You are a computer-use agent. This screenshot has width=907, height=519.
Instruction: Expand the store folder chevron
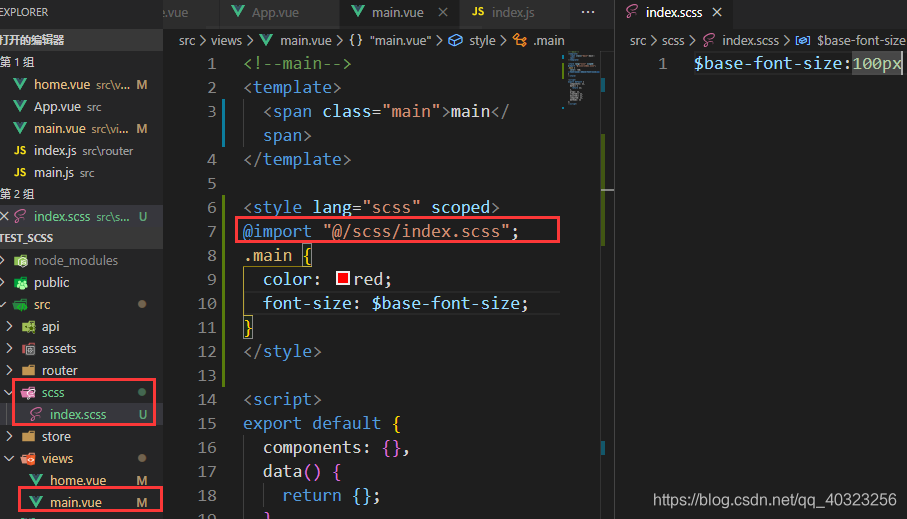pyautogui.click(x=9, y=436)
